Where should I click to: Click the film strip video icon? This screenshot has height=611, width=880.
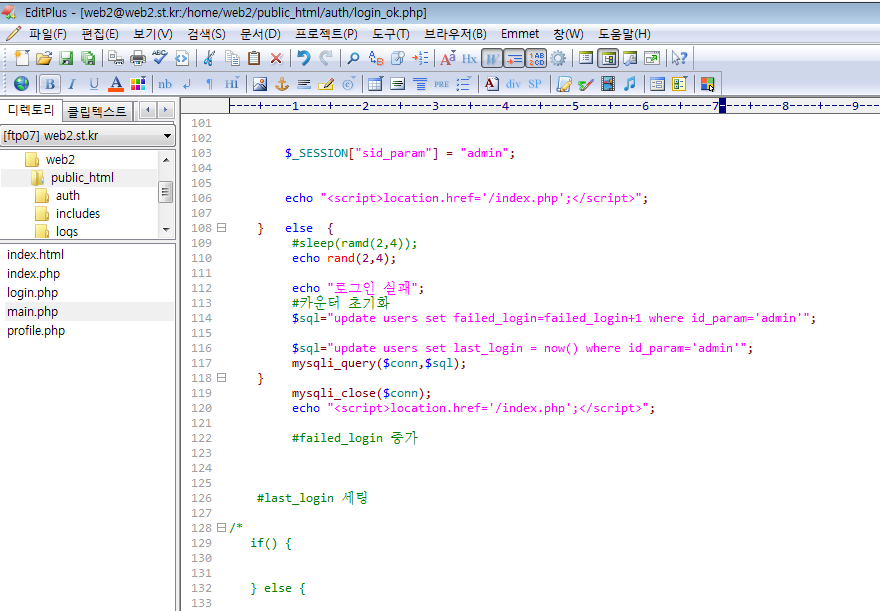[608, 84]
